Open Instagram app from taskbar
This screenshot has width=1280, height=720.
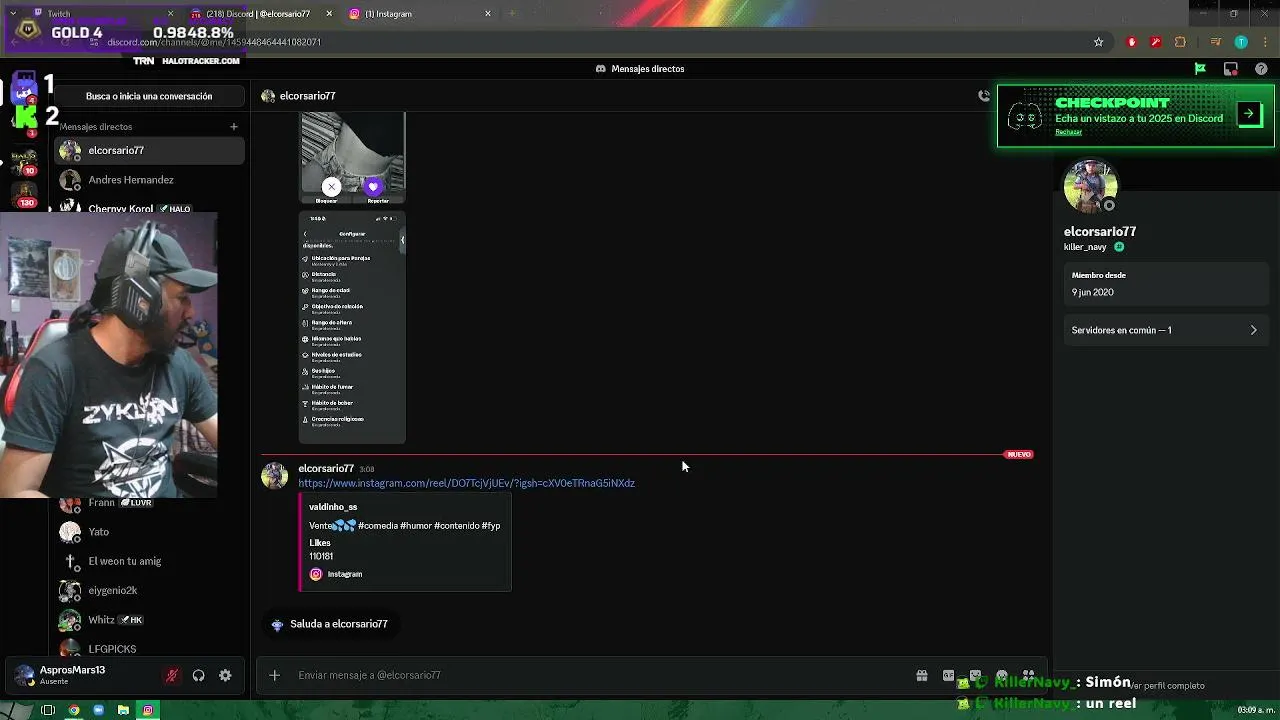point(148,710)
